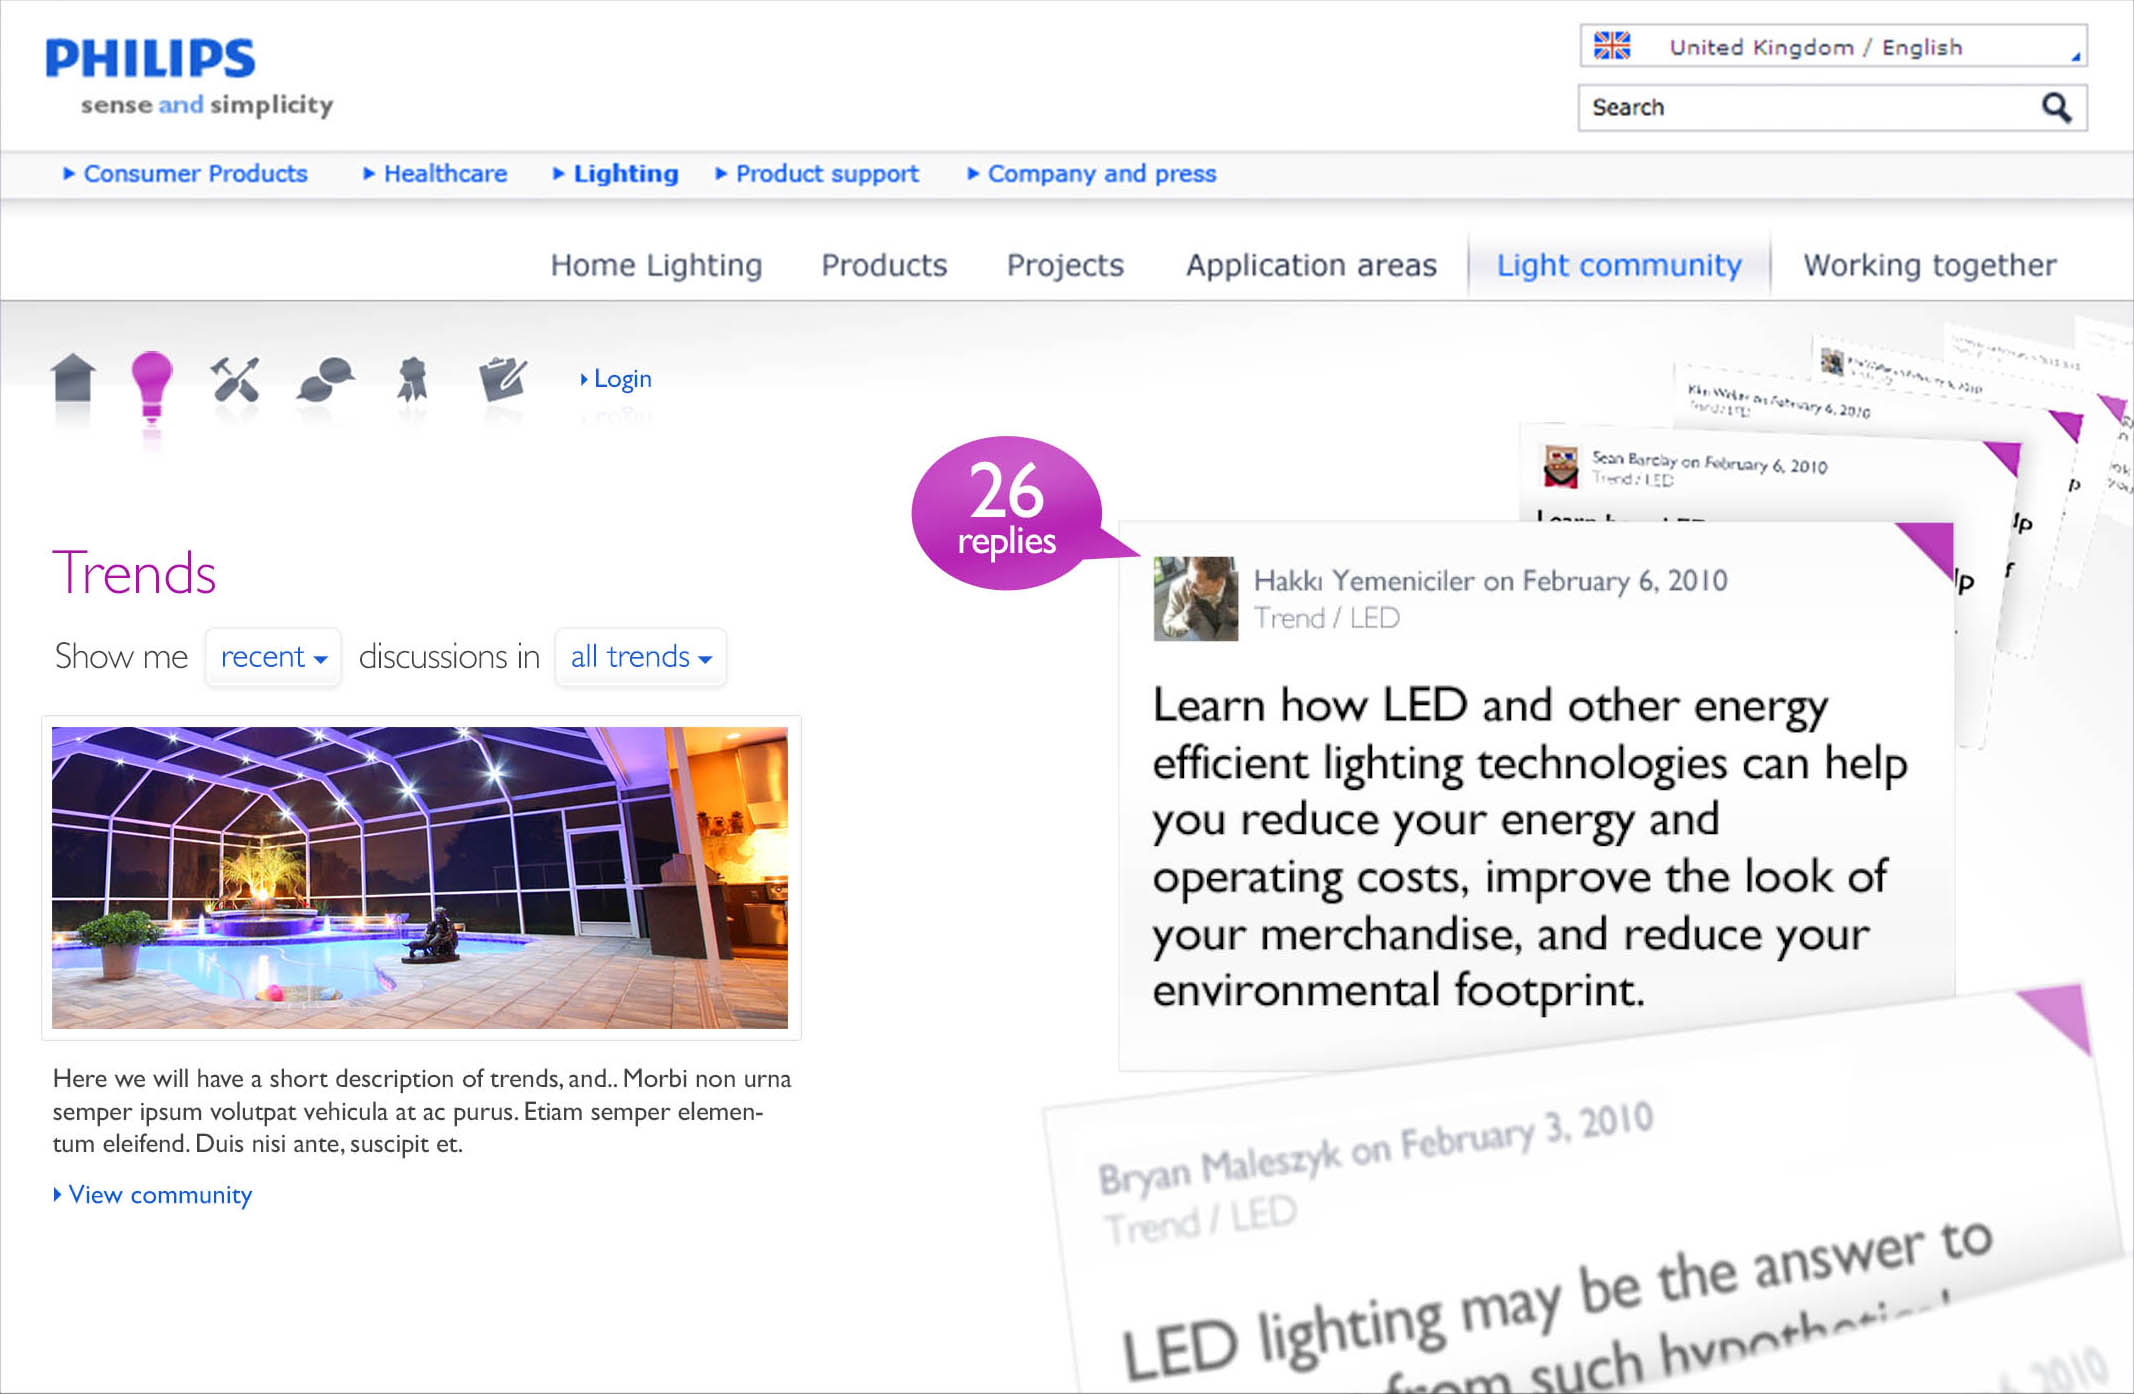Go to Working together tab

click(x=1929, y=265)
